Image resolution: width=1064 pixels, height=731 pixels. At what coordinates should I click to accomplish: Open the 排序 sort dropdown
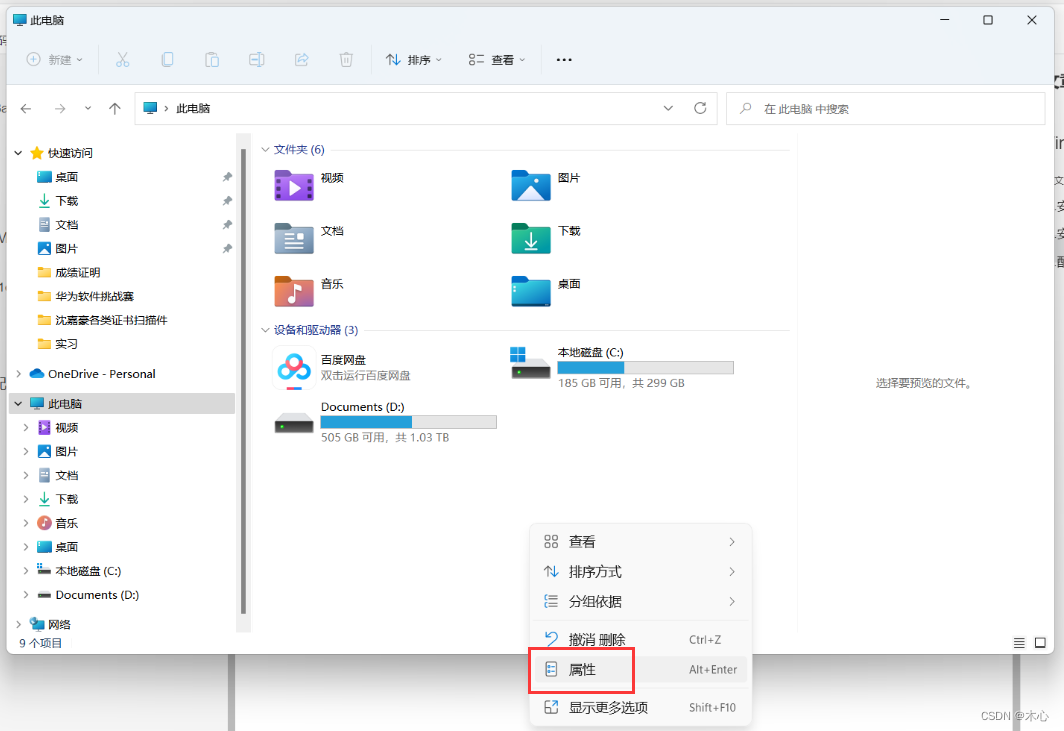[x=414, y=60]
